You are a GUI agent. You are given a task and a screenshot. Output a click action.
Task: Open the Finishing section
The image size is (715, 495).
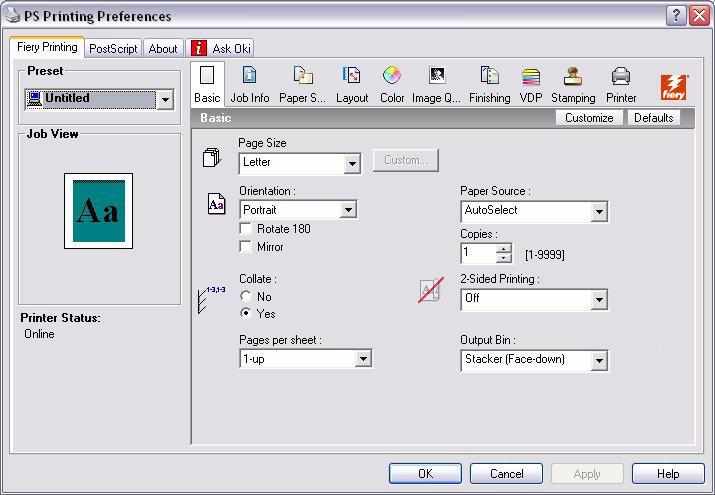point(489,84)
